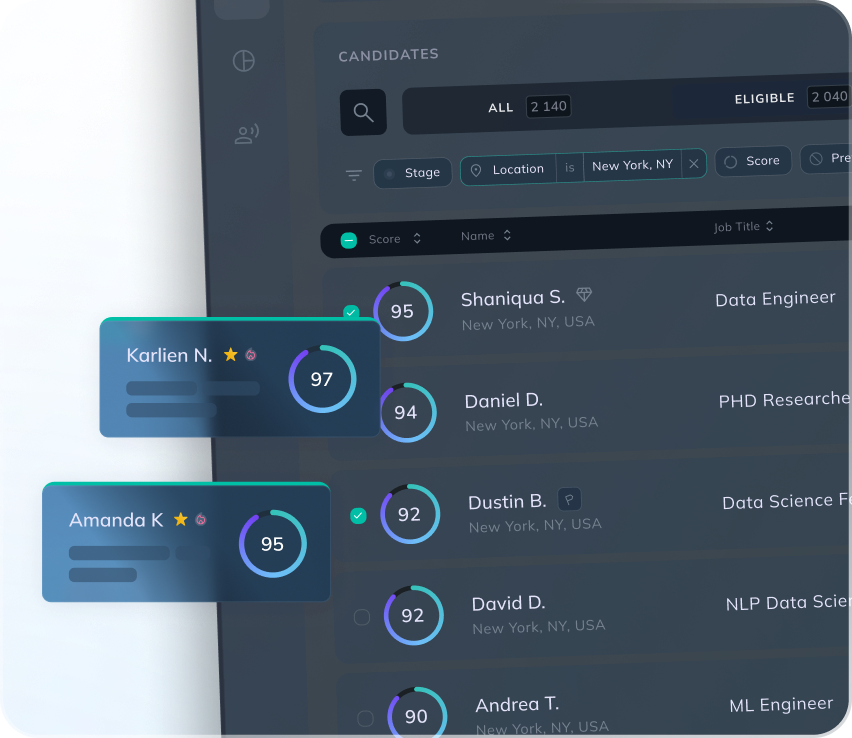Click the flag badge next to Dustin B.

click(x=569, y=499)
